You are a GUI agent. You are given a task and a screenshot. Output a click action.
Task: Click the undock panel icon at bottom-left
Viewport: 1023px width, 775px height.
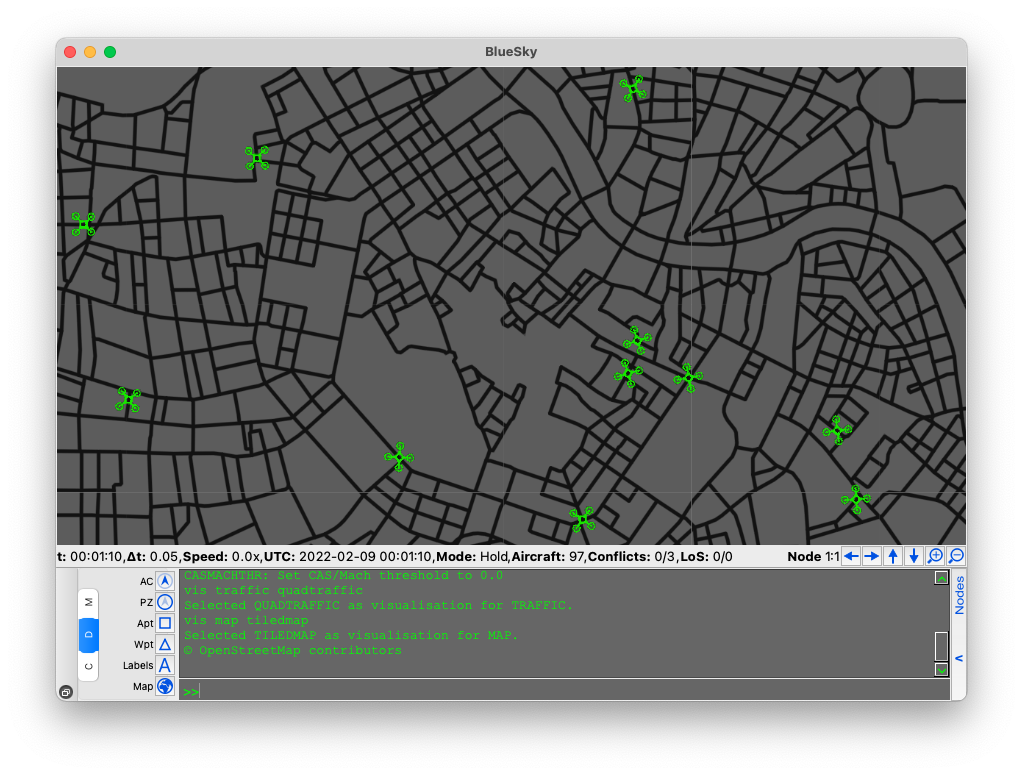pyautogui.click(x=66, y=692)
